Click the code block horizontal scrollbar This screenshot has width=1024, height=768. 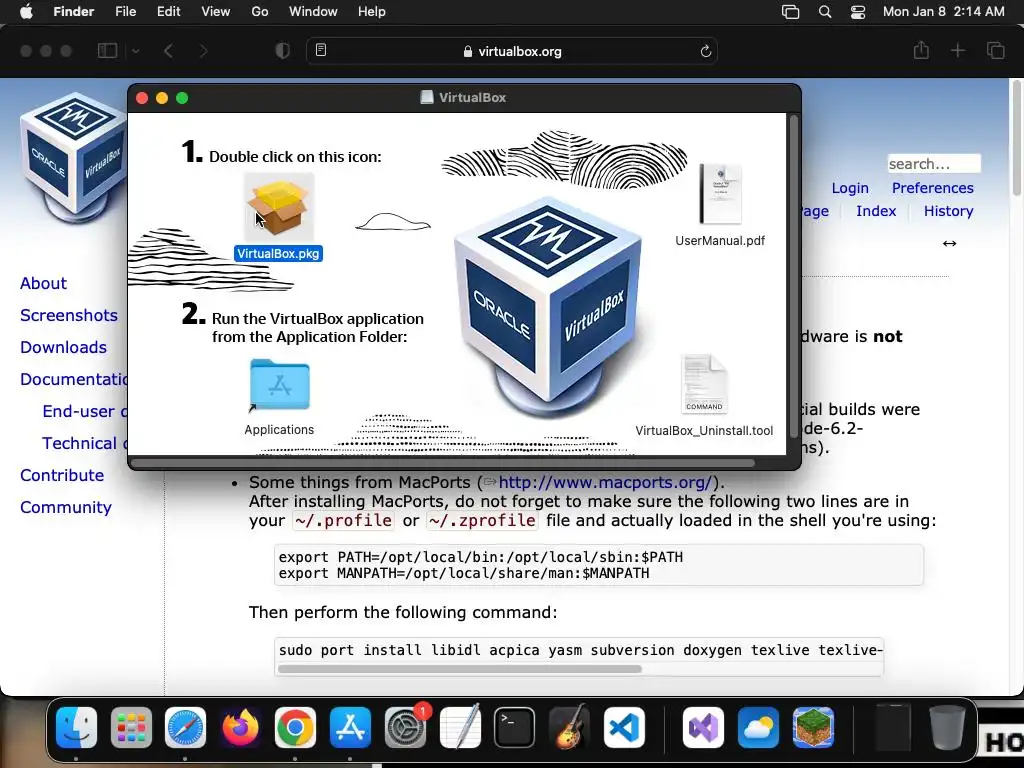point(459,669)
